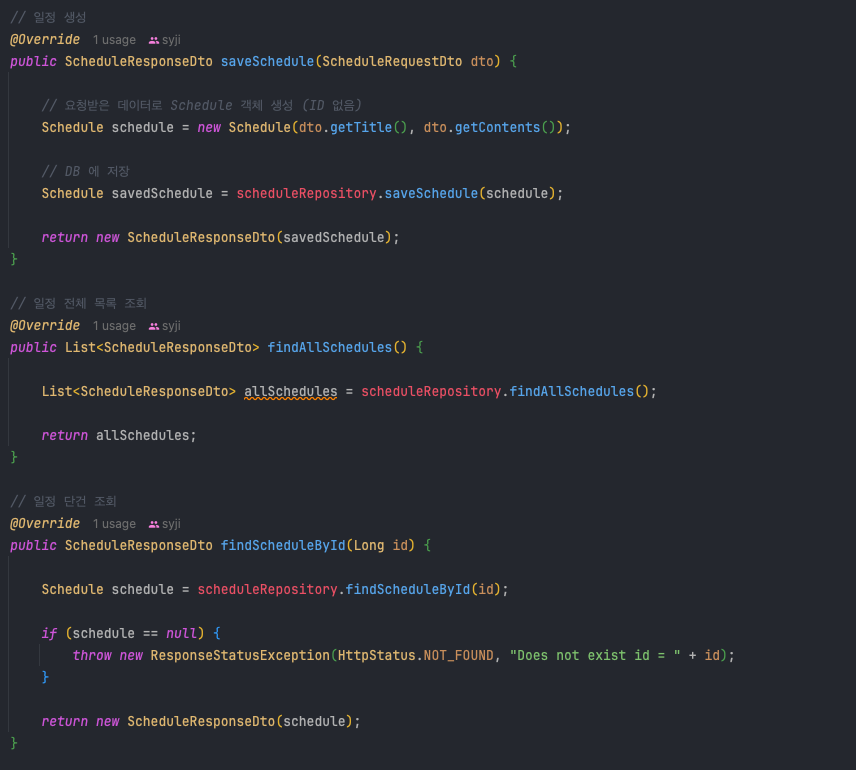This screenshot has height=770, width=856.
Task: Click NOT_FOUND constant
Action: click(x=459, y=655)
